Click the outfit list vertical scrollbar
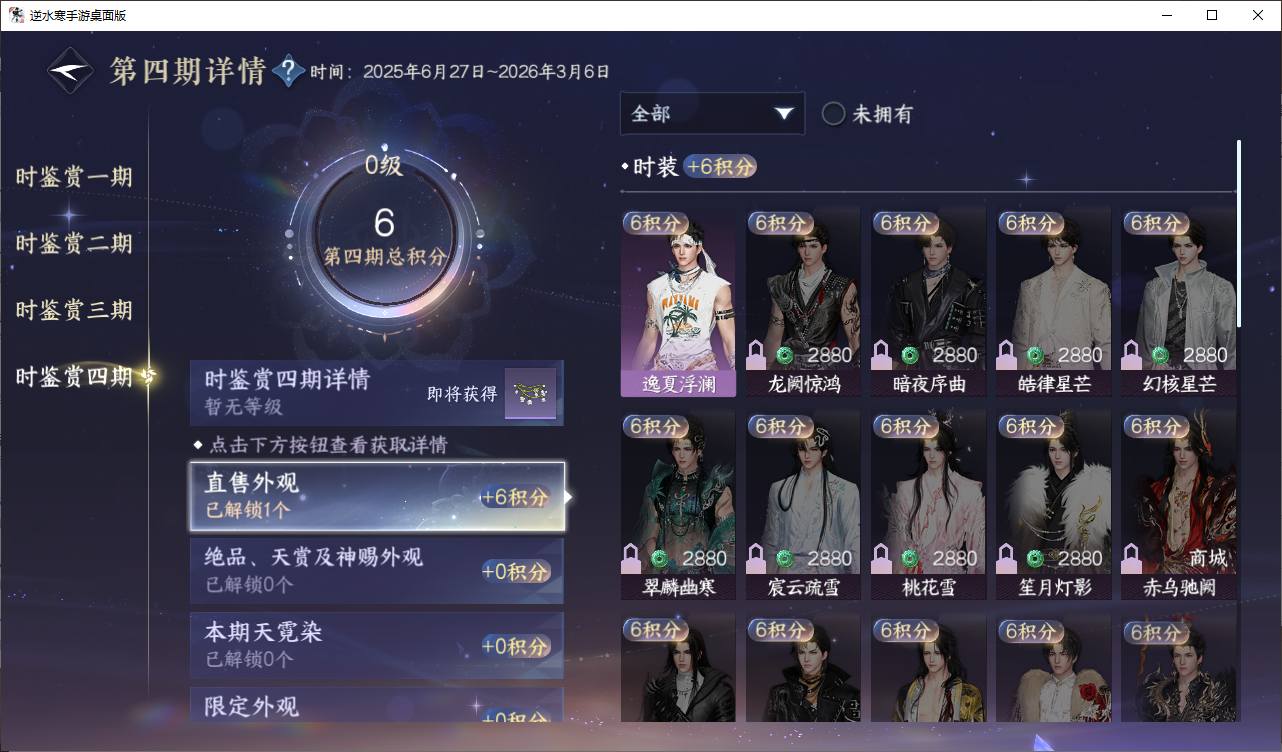 1239,232
